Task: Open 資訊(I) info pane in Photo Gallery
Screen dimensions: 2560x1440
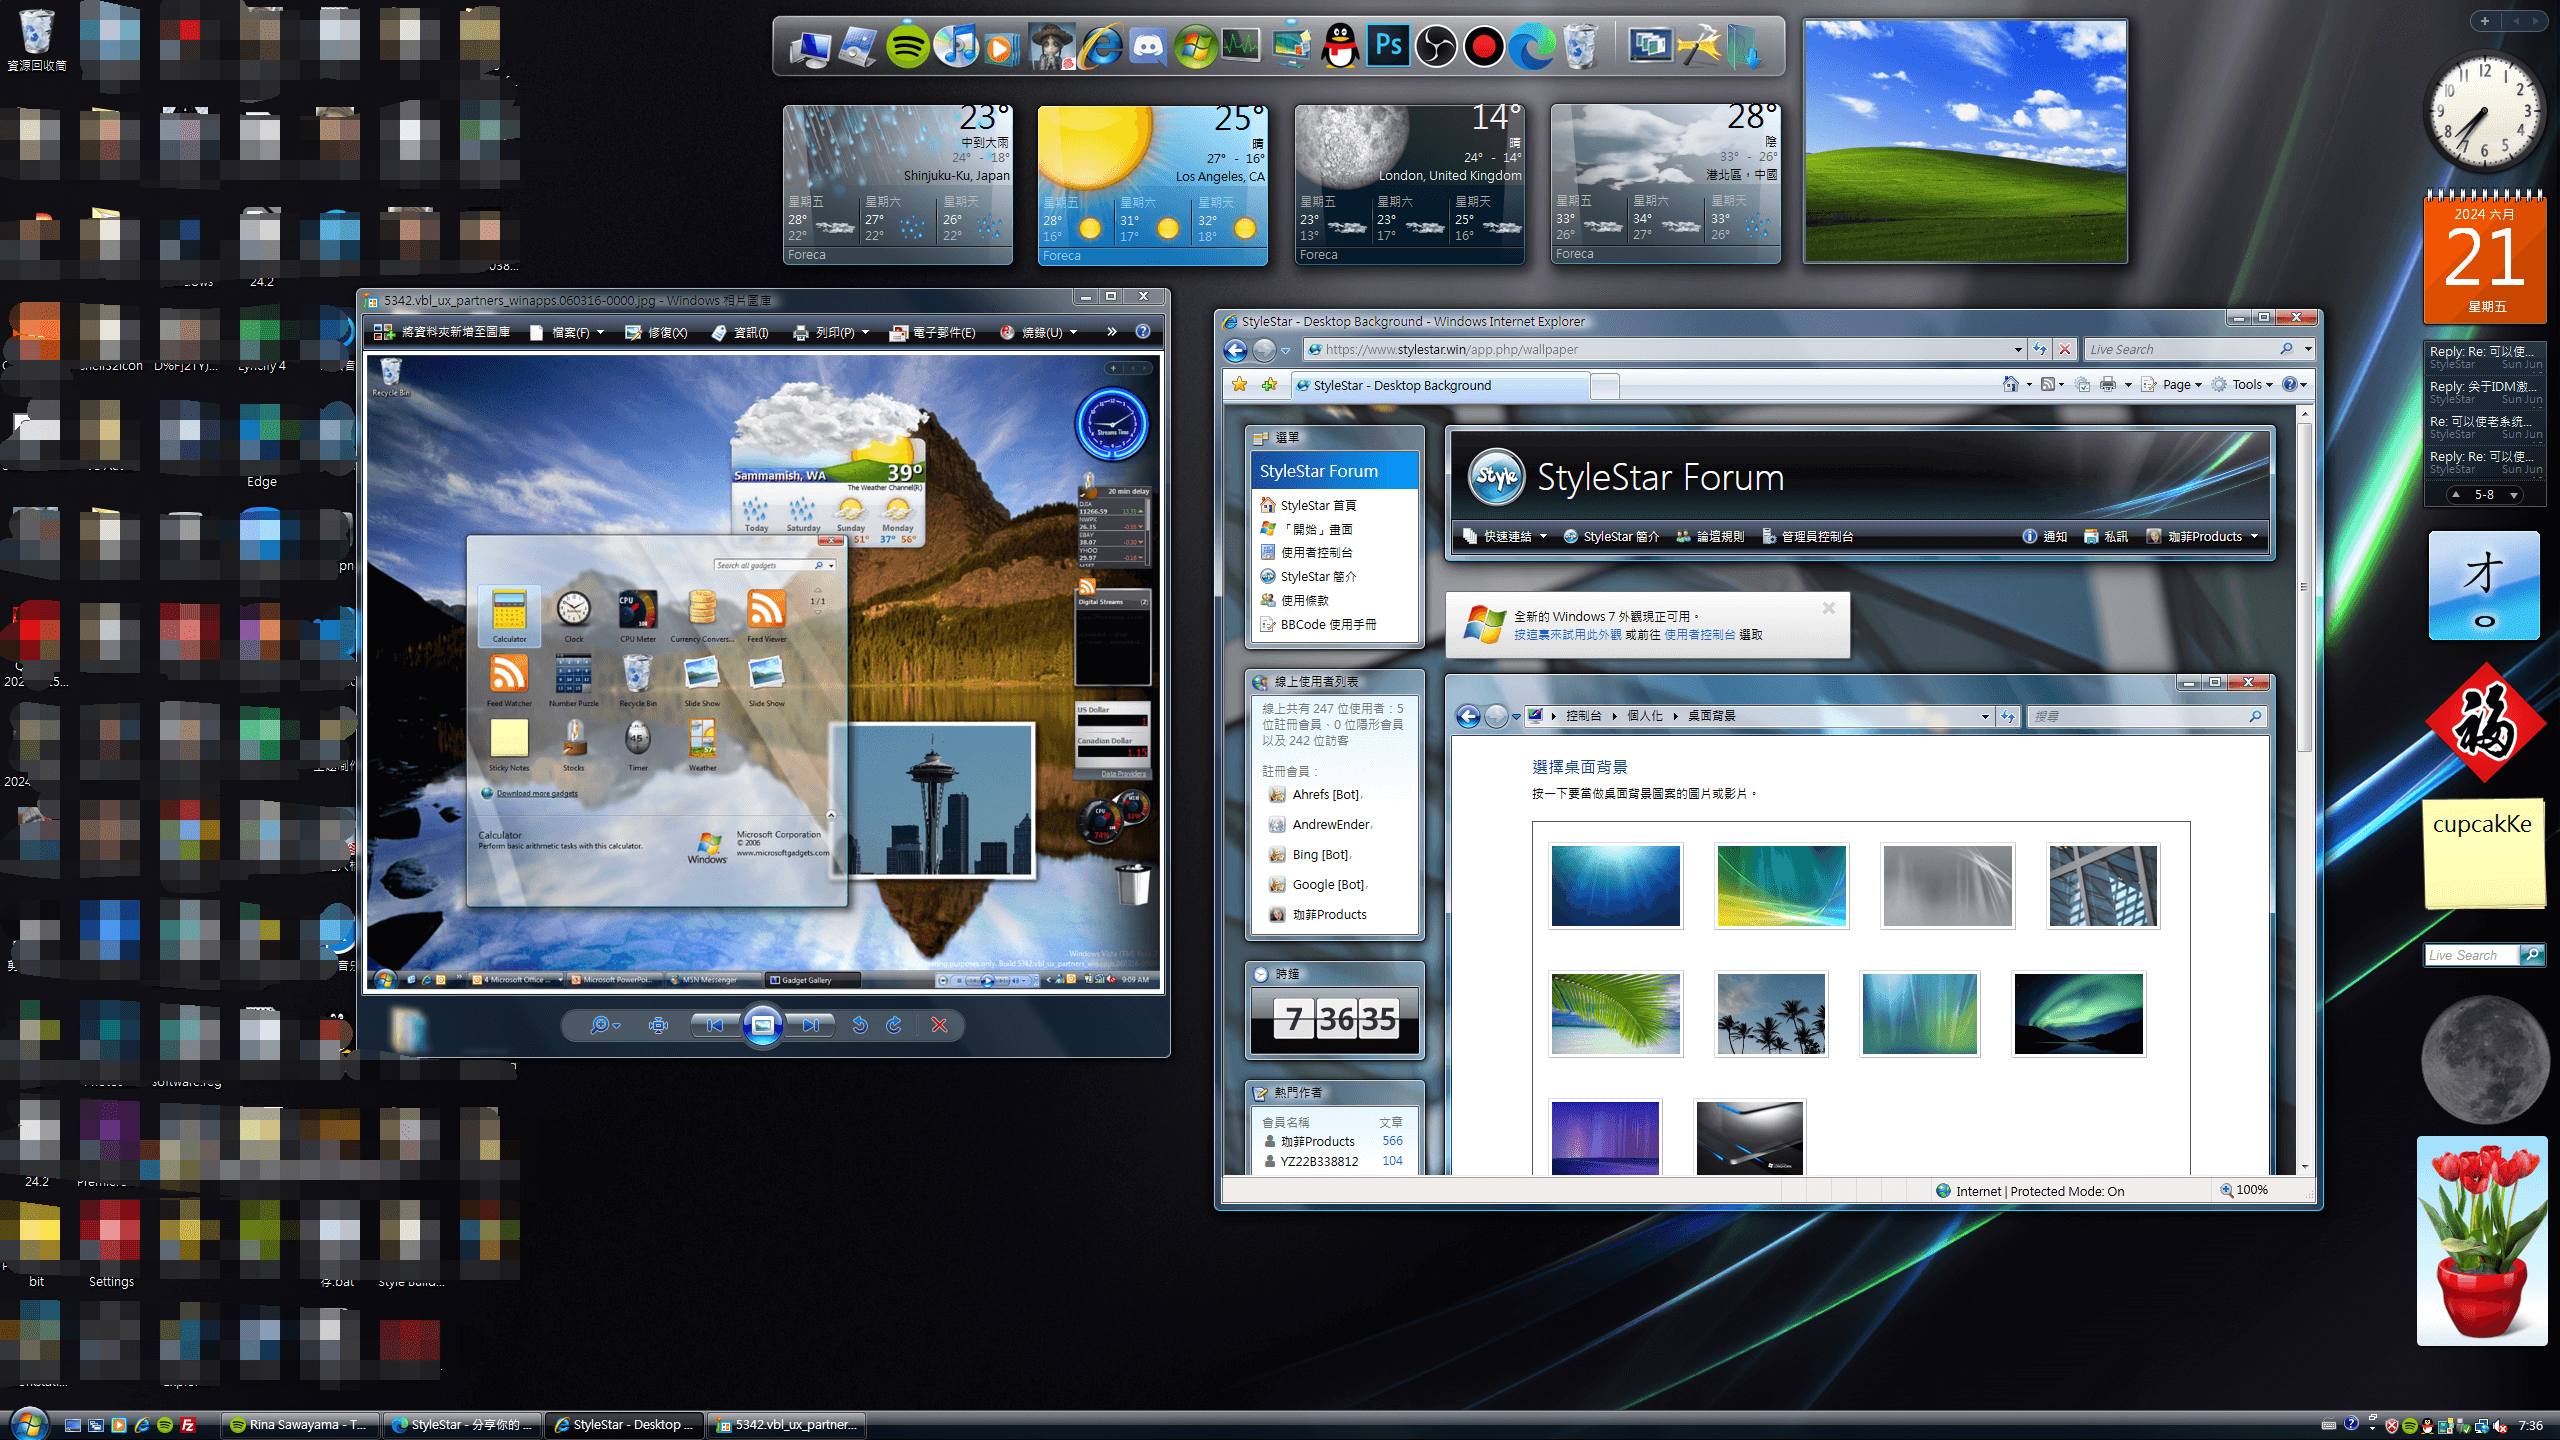Action: [740, 332]
